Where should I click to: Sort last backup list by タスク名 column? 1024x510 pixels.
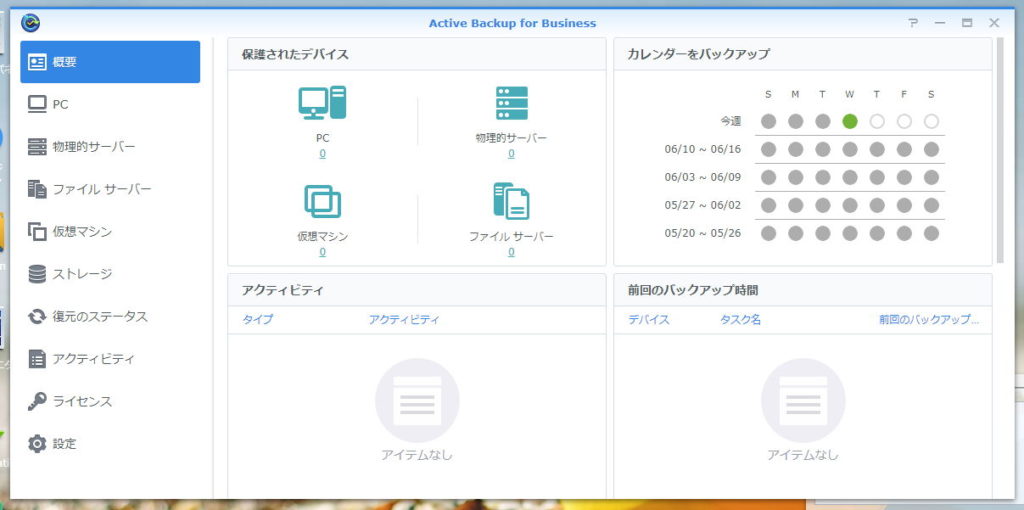tap(741, 320)
